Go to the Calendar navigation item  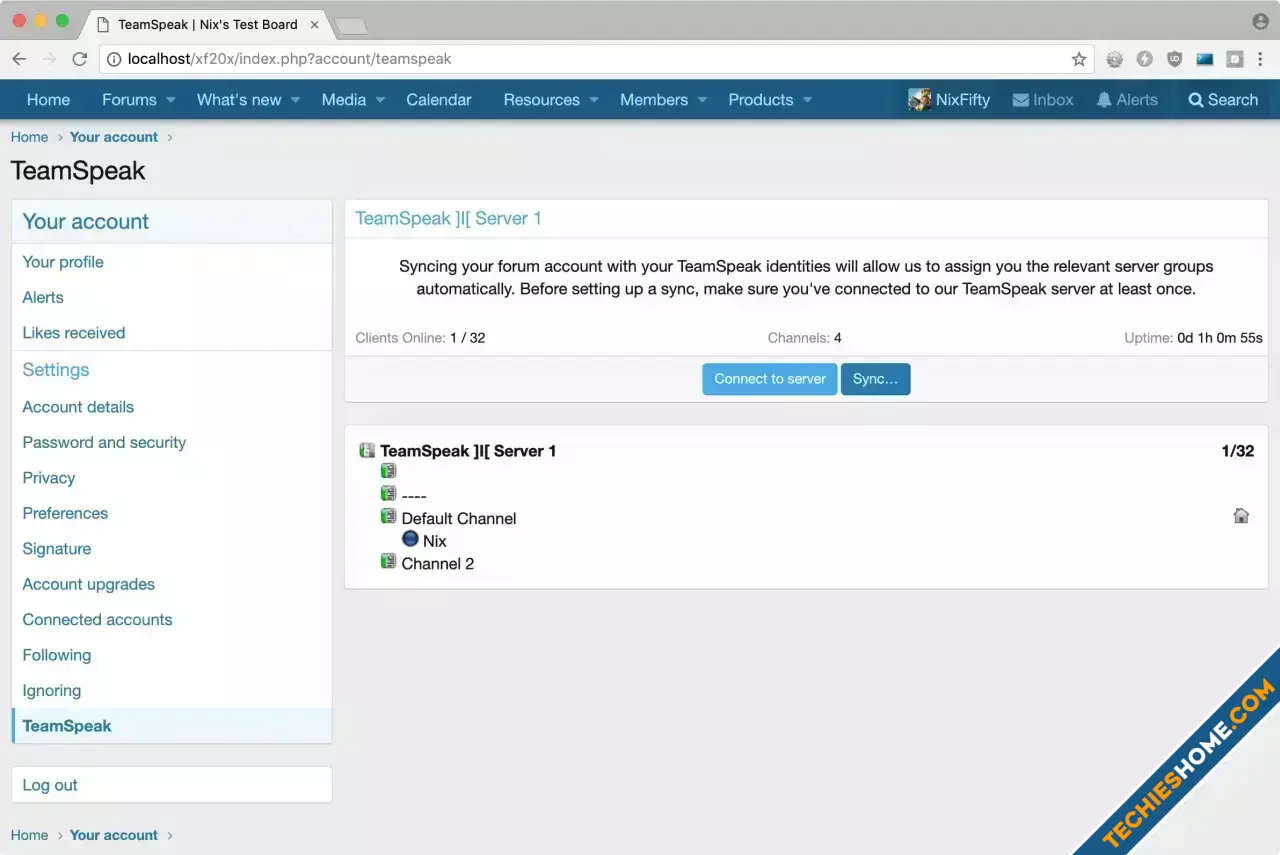tap(439, 100)
